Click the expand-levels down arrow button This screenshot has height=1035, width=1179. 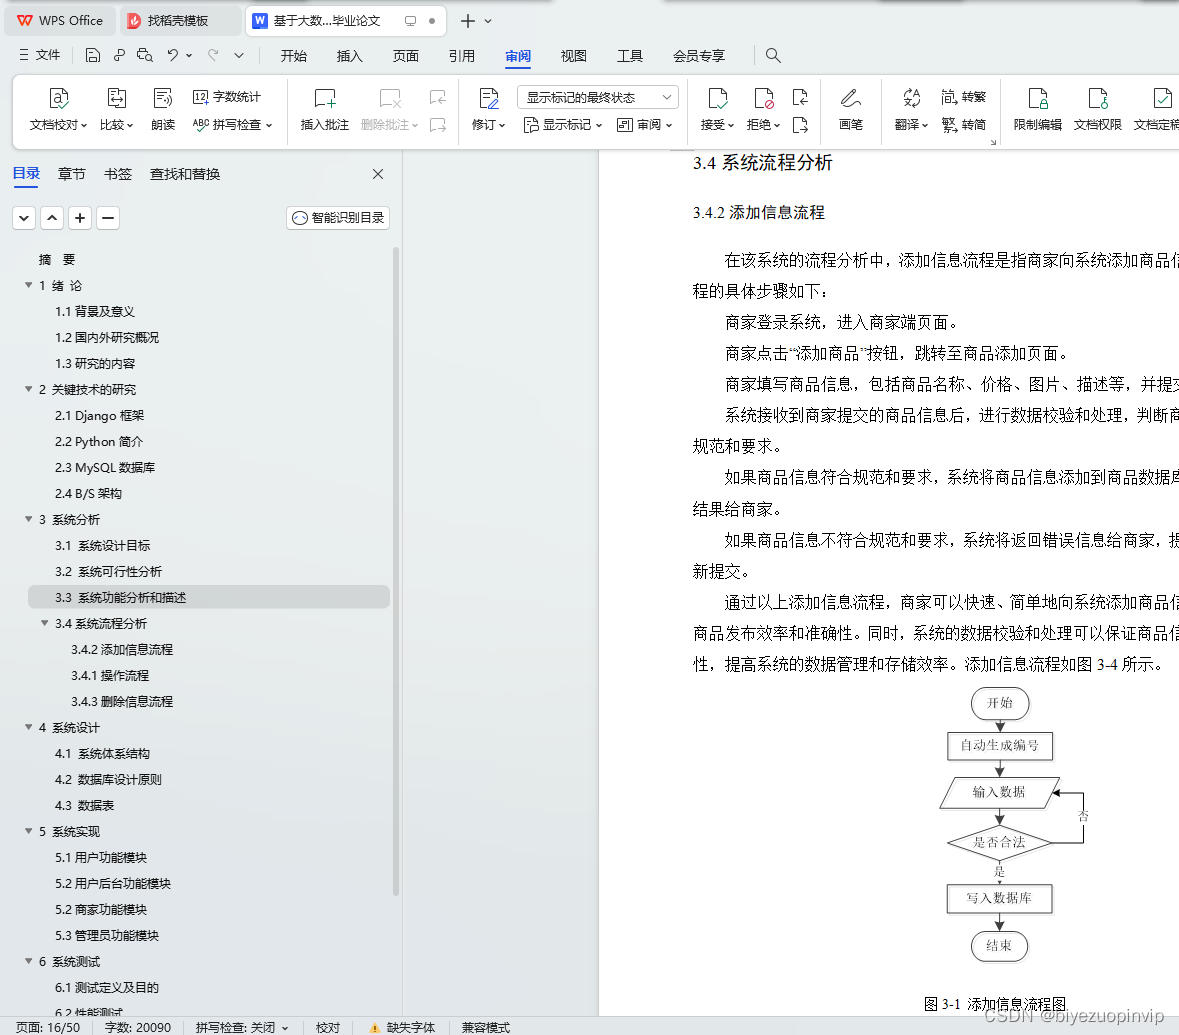point(24,218)
